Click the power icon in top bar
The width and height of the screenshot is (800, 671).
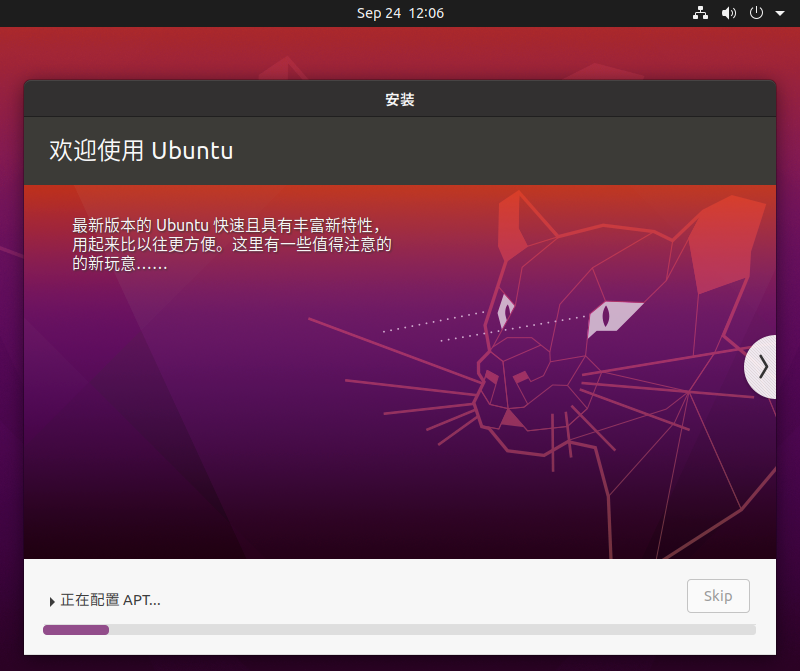756,13
